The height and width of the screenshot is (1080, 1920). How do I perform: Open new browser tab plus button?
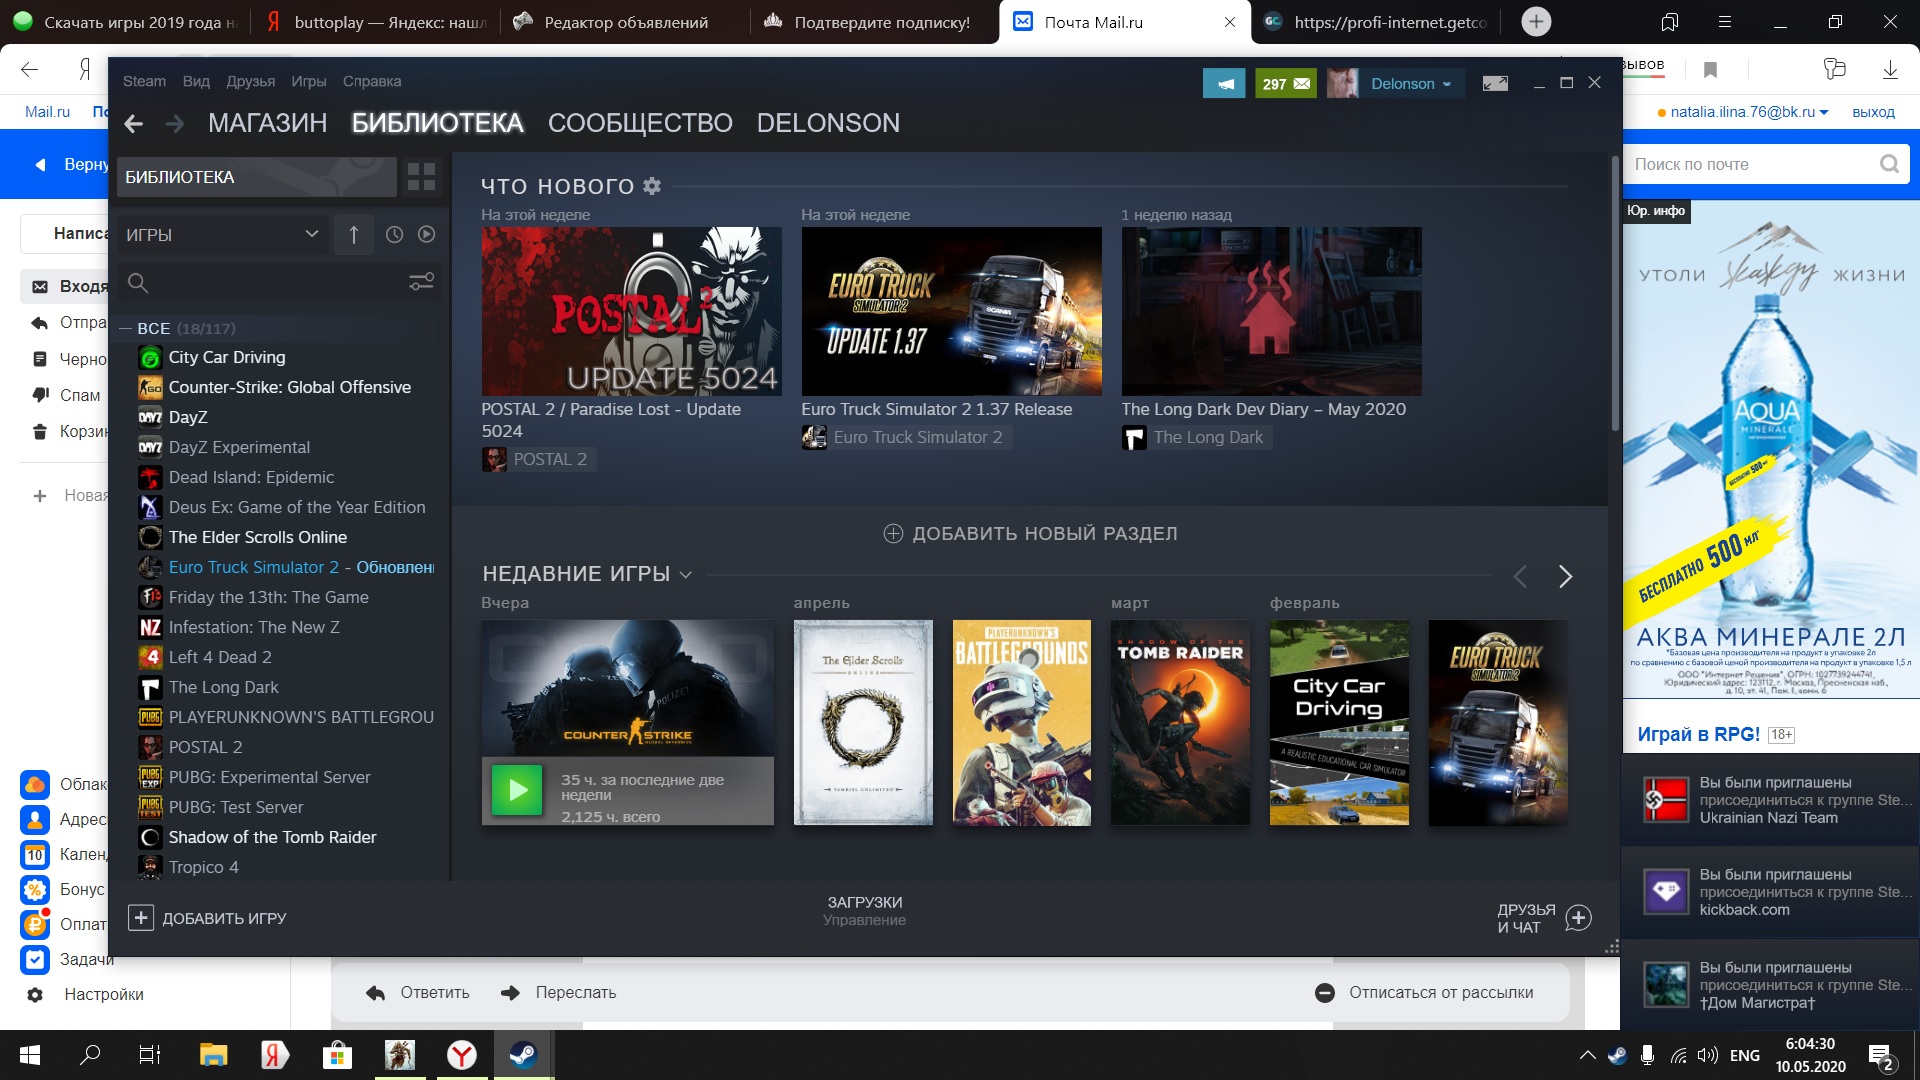1536,21
